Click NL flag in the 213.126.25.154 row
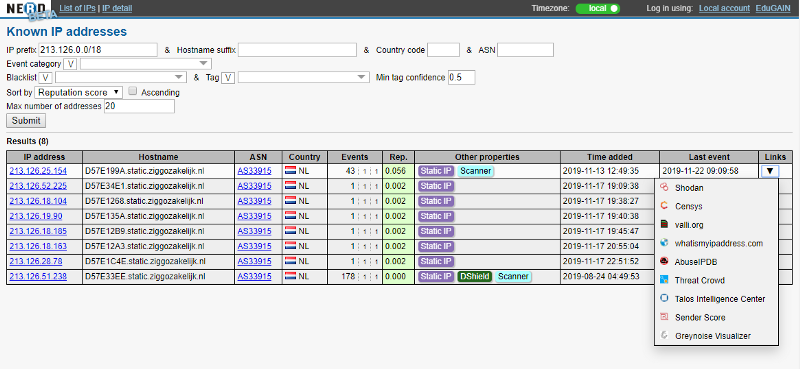 (291, 171)
